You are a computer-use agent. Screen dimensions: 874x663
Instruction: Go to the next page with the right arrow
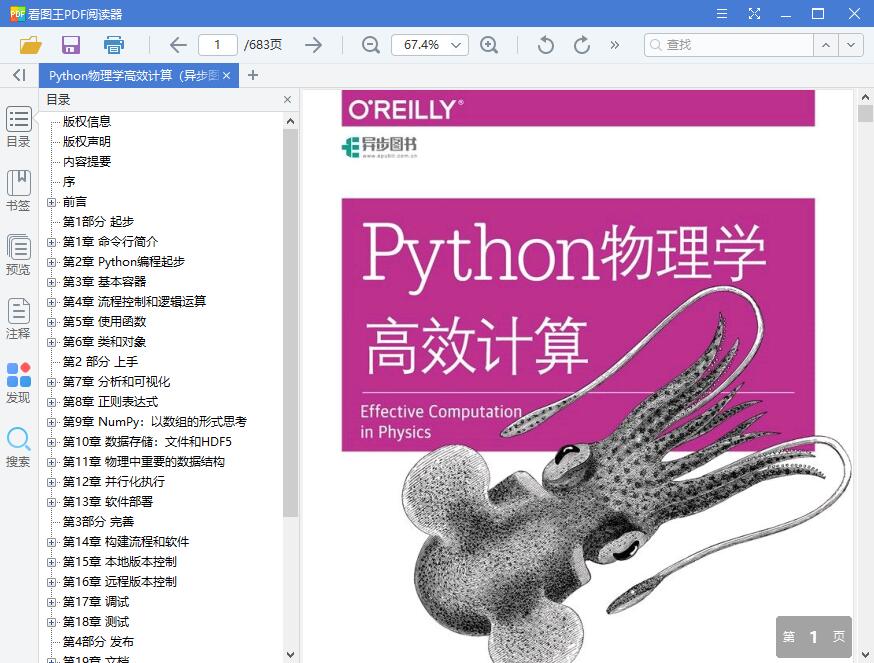tap(313, 44)
